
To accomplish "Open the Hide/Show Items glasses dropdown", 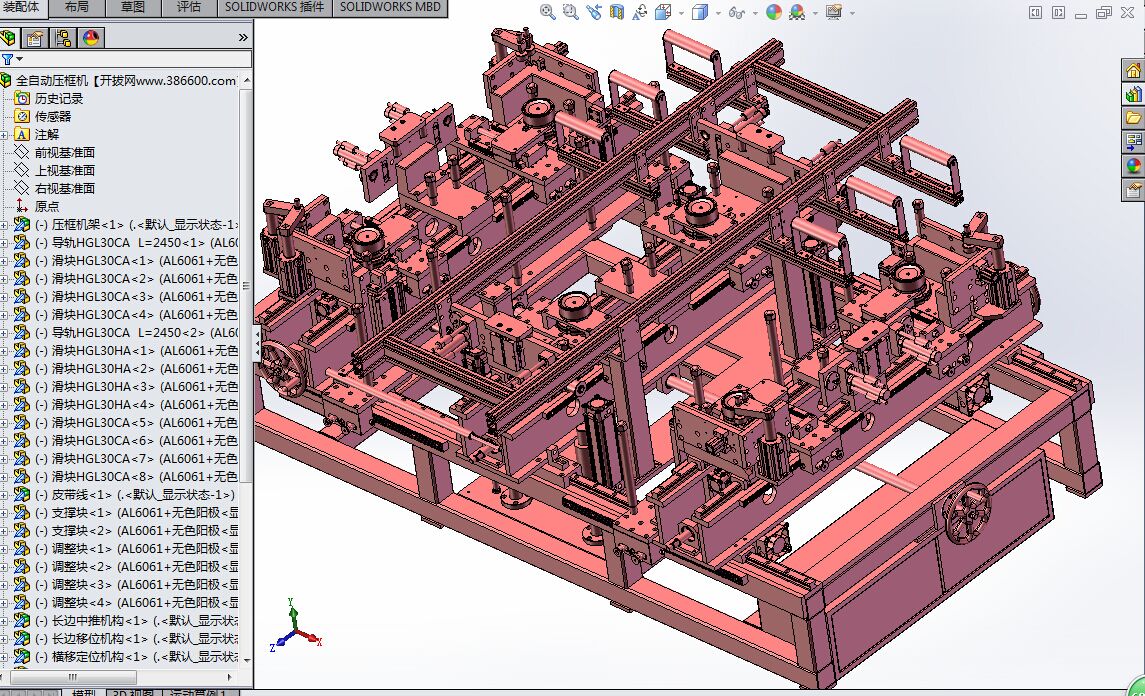I will coord(756,13).
